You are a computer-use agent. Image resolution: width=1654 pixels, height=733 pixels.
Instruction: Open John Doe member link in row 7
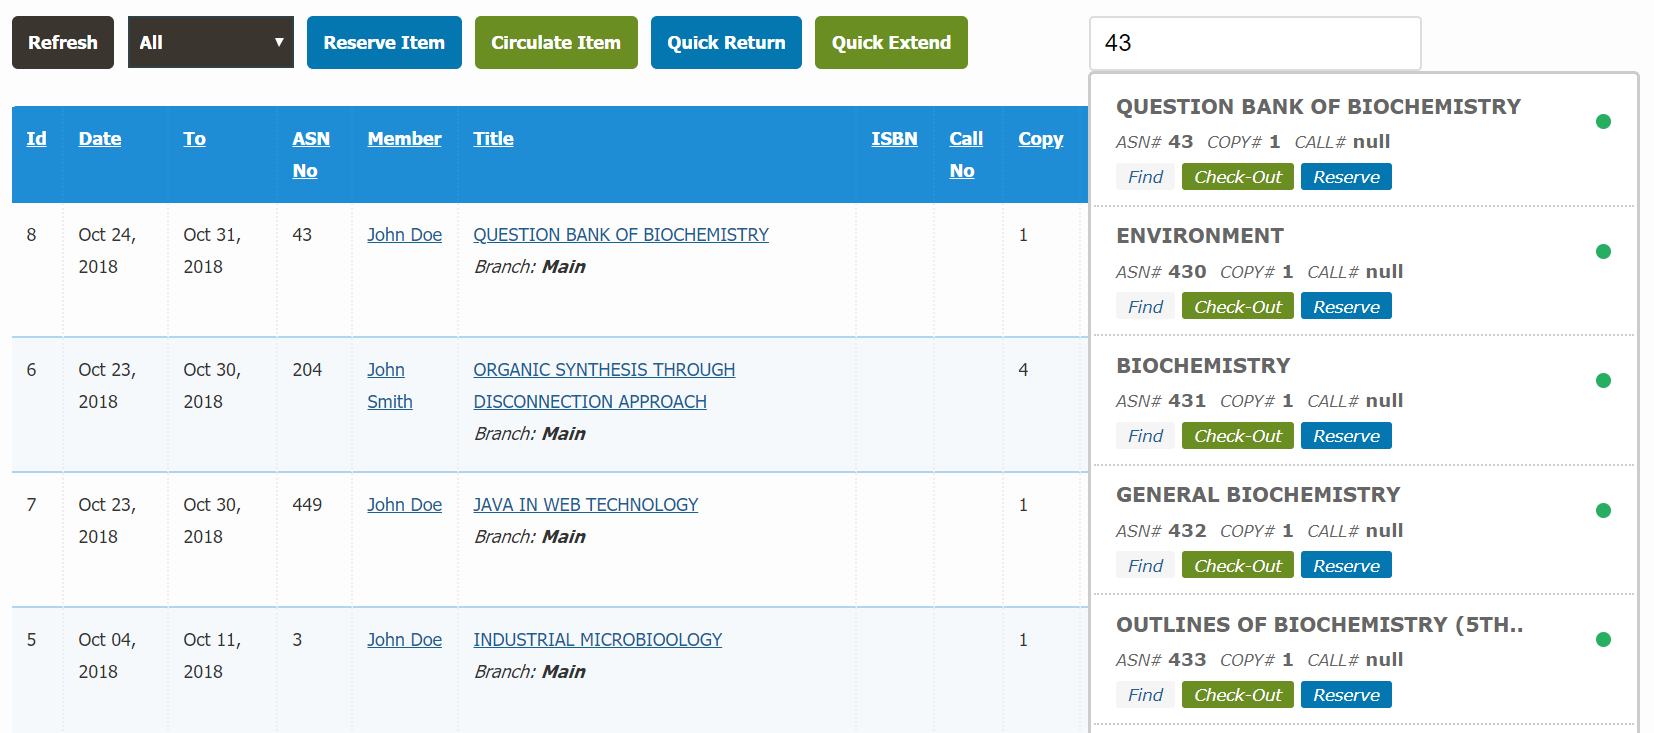point(404,504)
